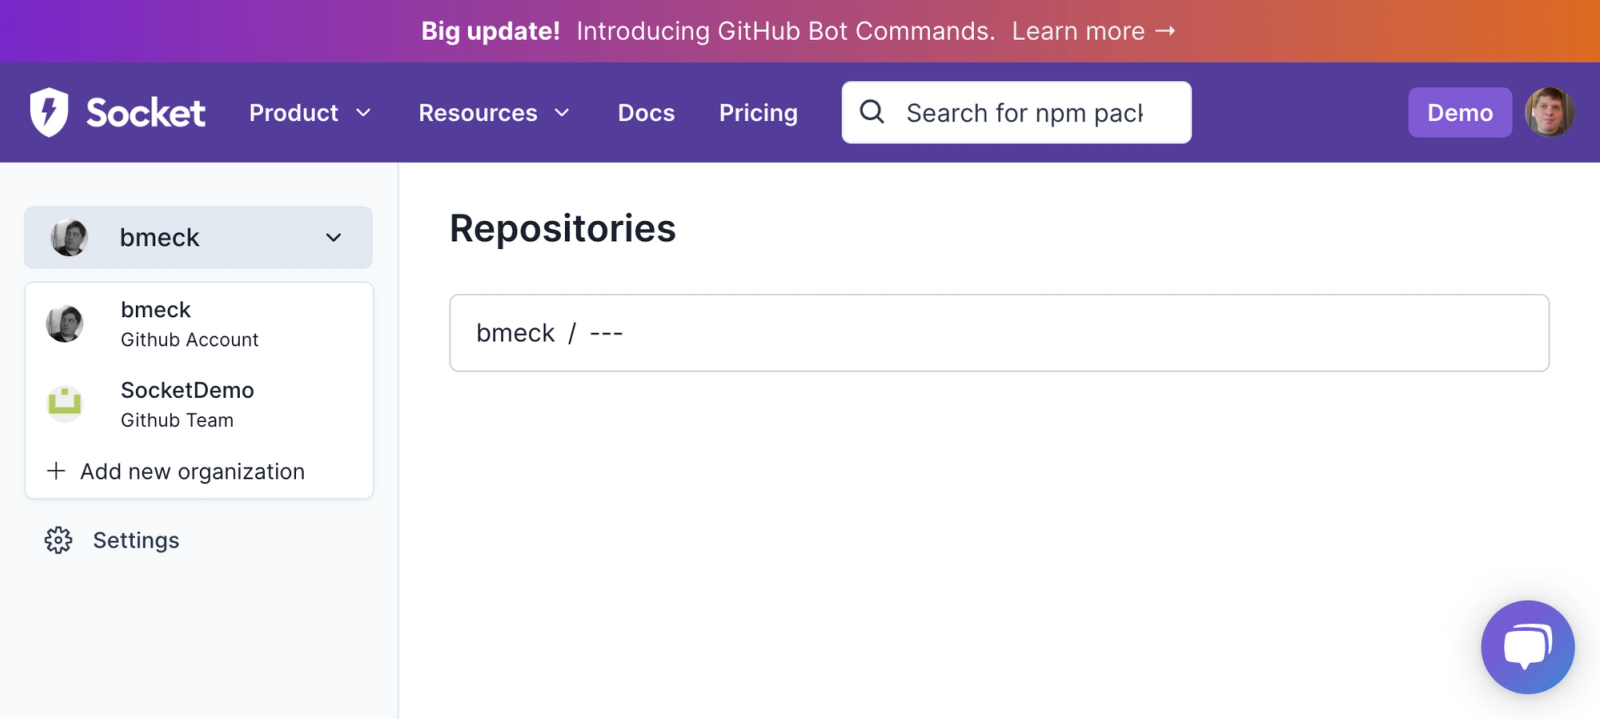Select the SocketDemo team green icon
The height and width of the screenshot is (719, 1600).
point(65,403)
